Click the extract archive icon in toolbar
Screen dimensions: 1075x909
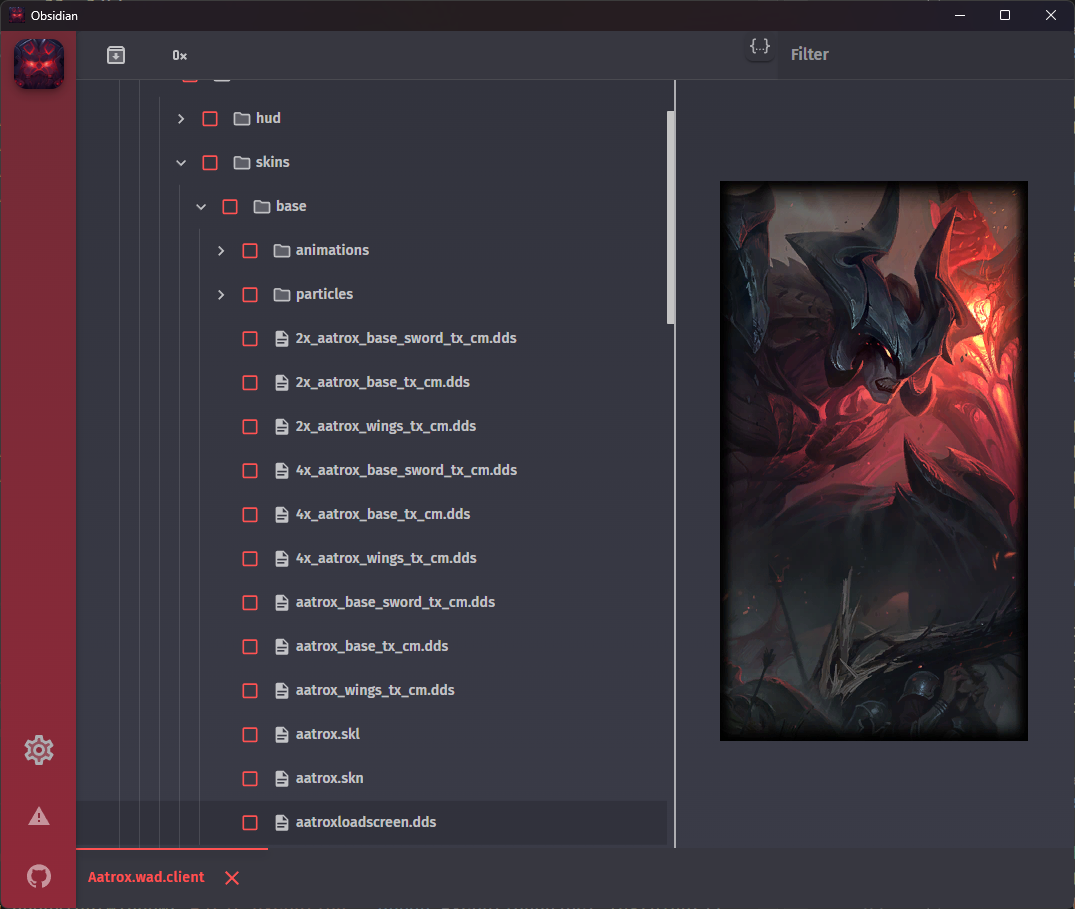(116, 55)
